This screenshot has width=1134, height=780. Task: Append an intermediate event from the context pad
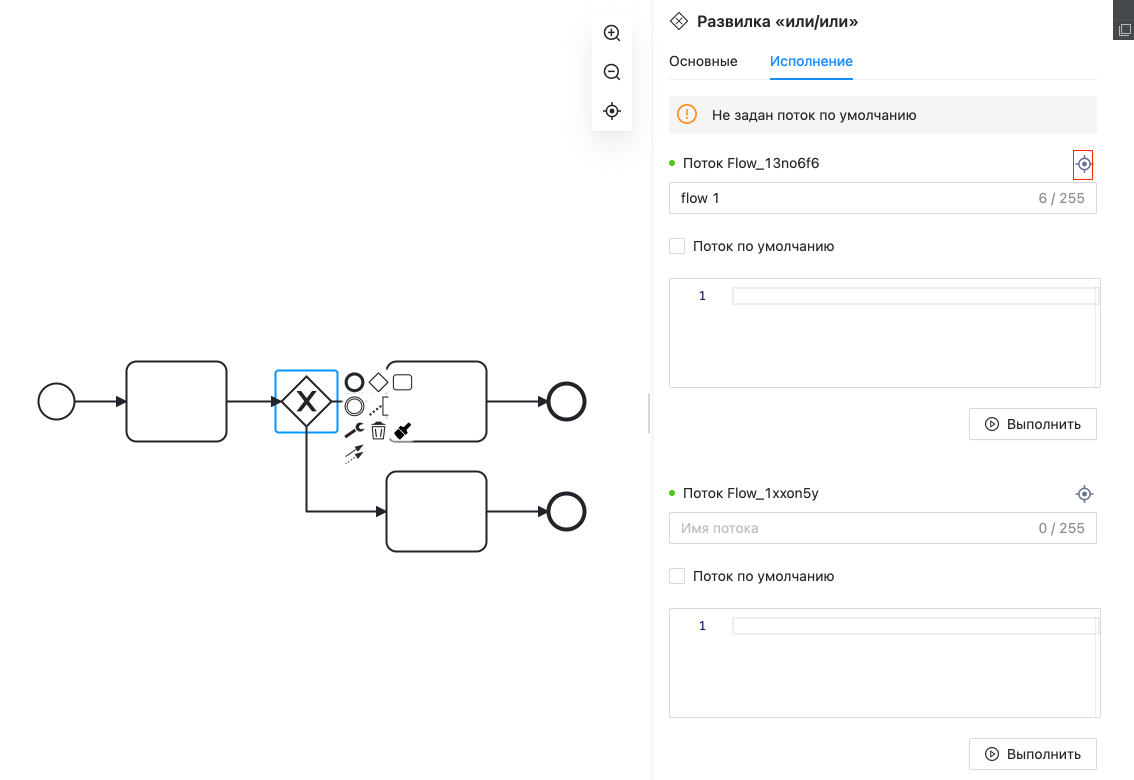[x=354, y=406]
